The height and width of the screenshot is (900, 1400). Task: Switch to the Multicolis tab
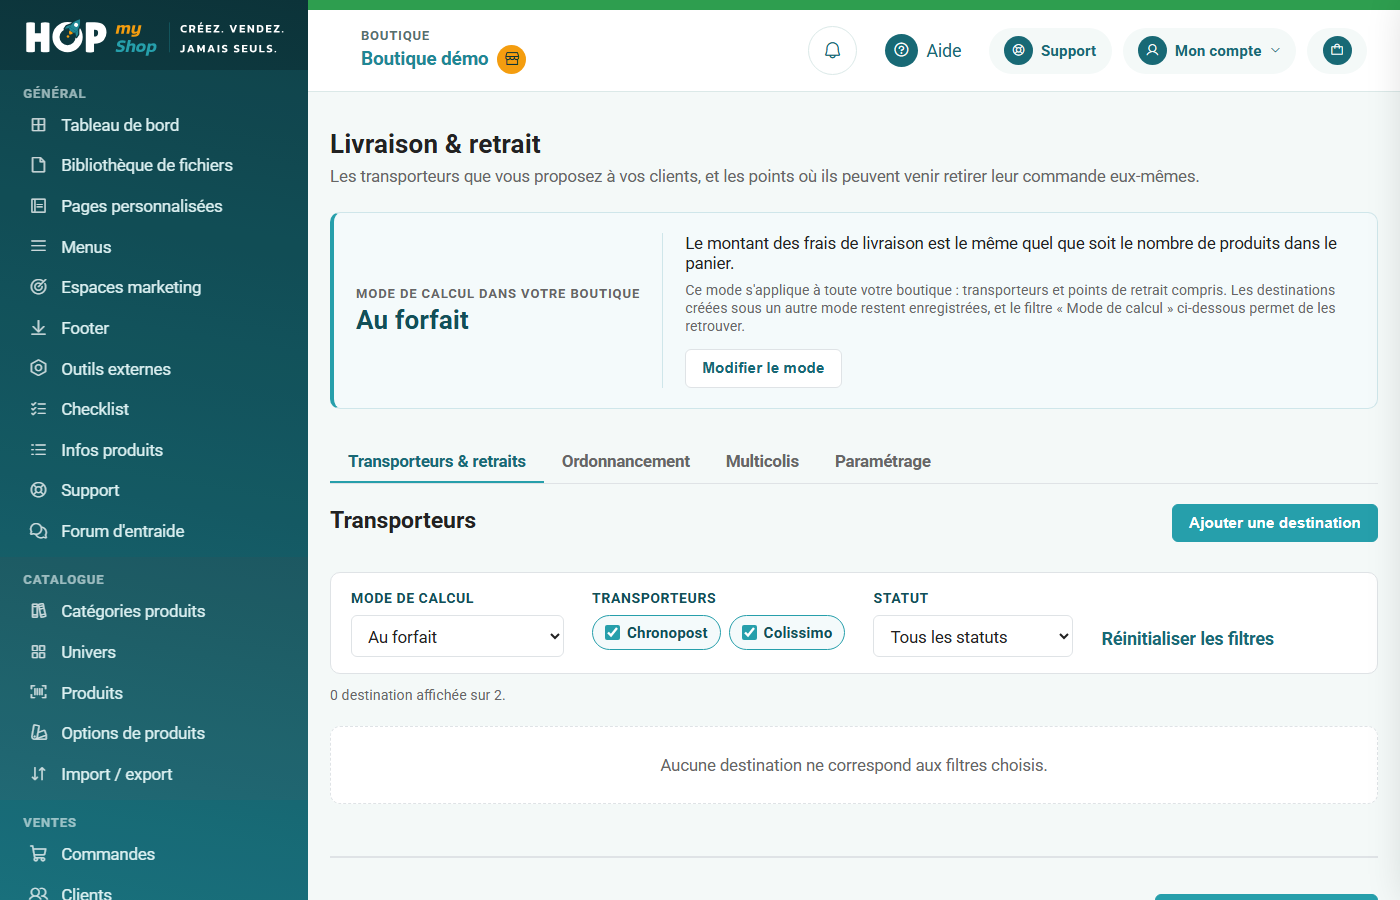click(762, 461)
